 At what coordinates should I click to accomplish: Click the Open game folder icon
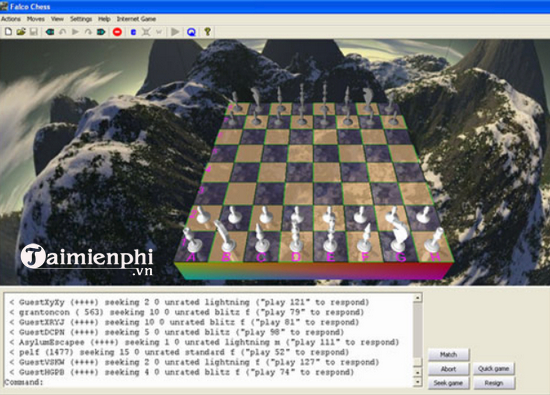pos(21,32)
